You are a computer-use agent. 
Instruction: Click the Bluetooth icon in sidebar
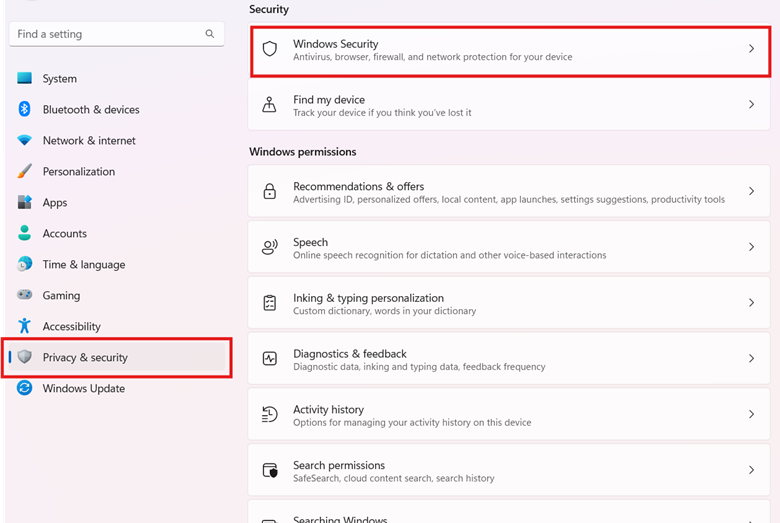coord(24,109)
